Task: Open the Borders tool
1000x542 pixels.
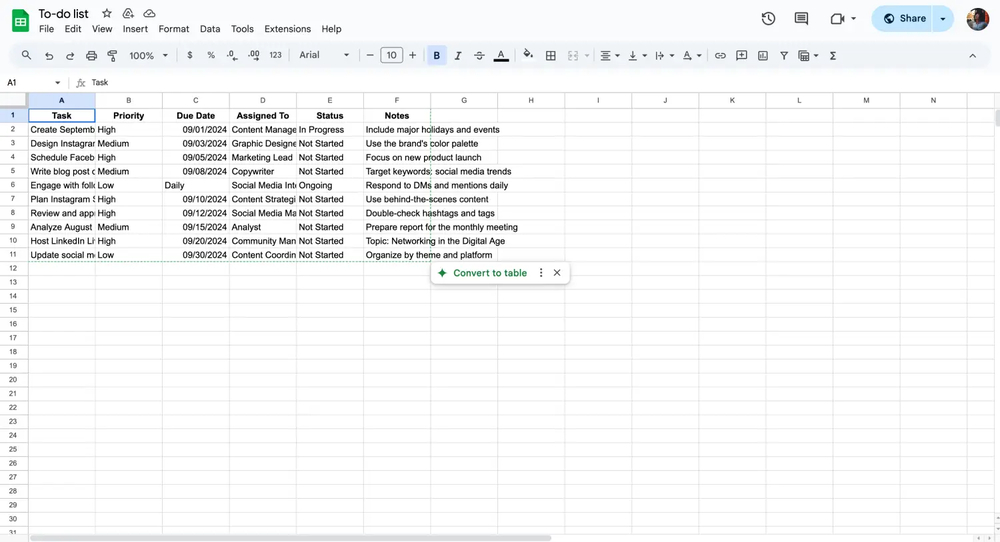Action: pos(550,56)
